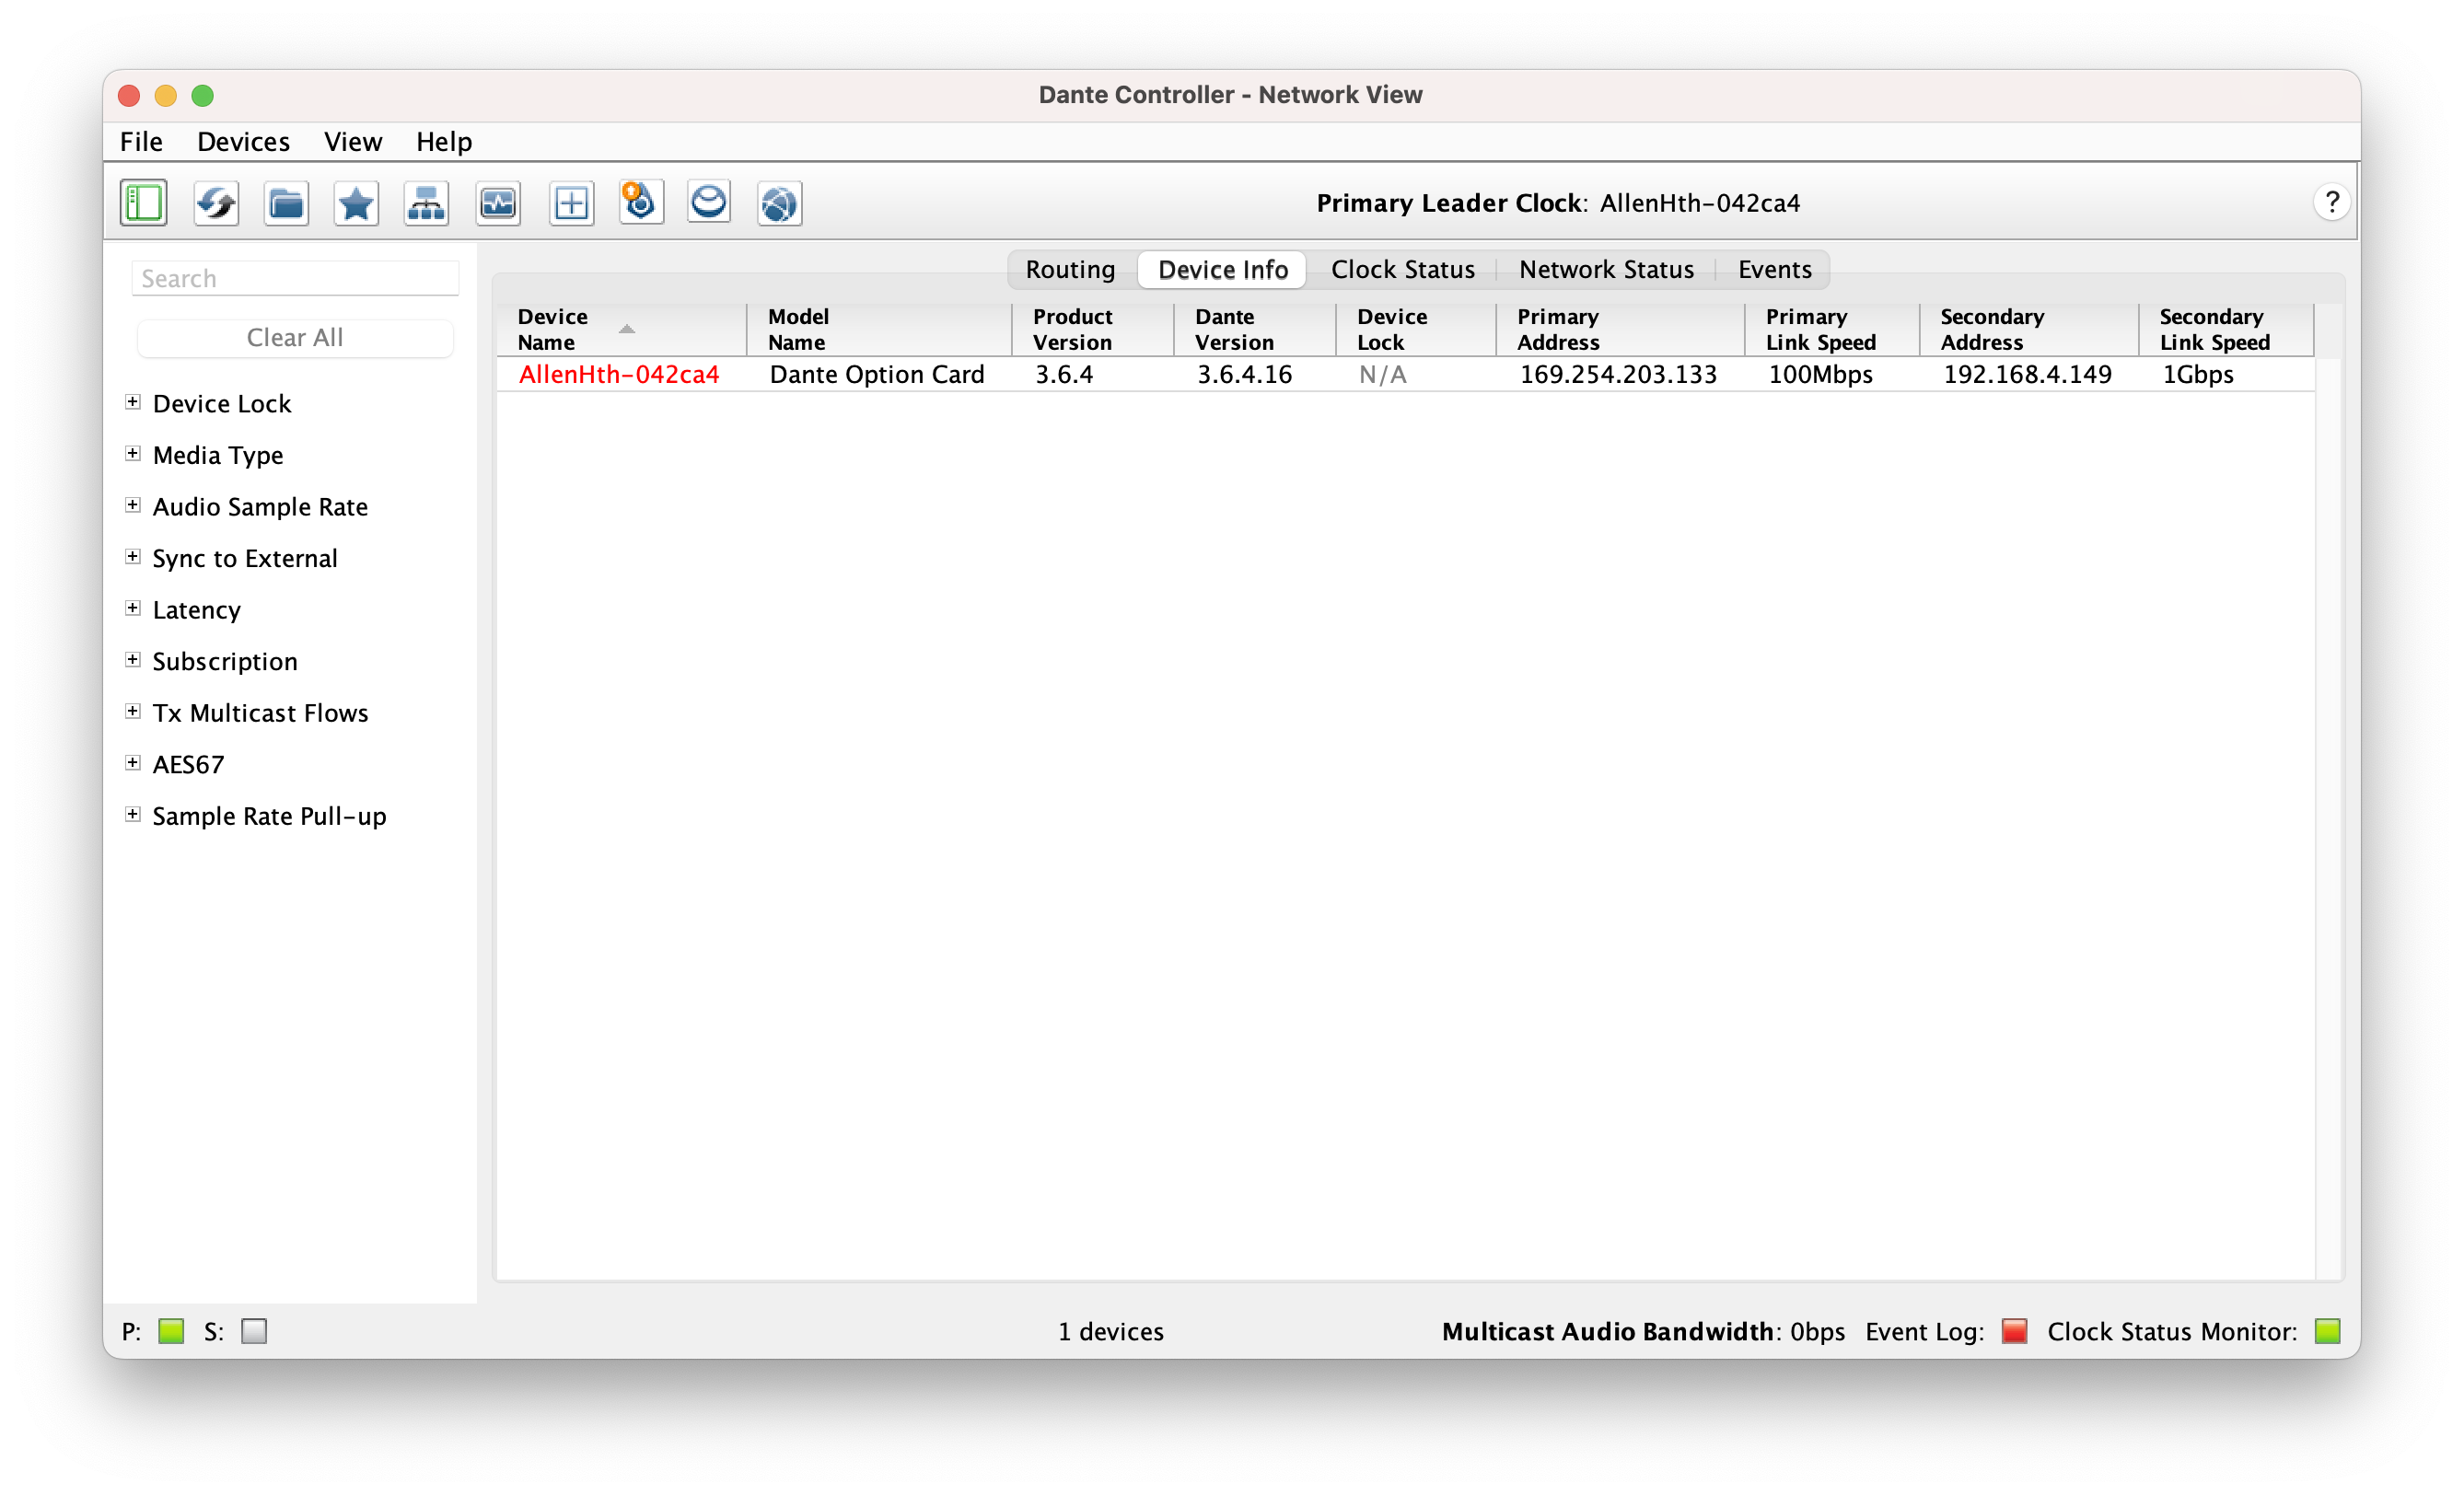Click the primary network P status indicator
The width and height of the screenshot is (2464, 1495).
coord(171,1331)
